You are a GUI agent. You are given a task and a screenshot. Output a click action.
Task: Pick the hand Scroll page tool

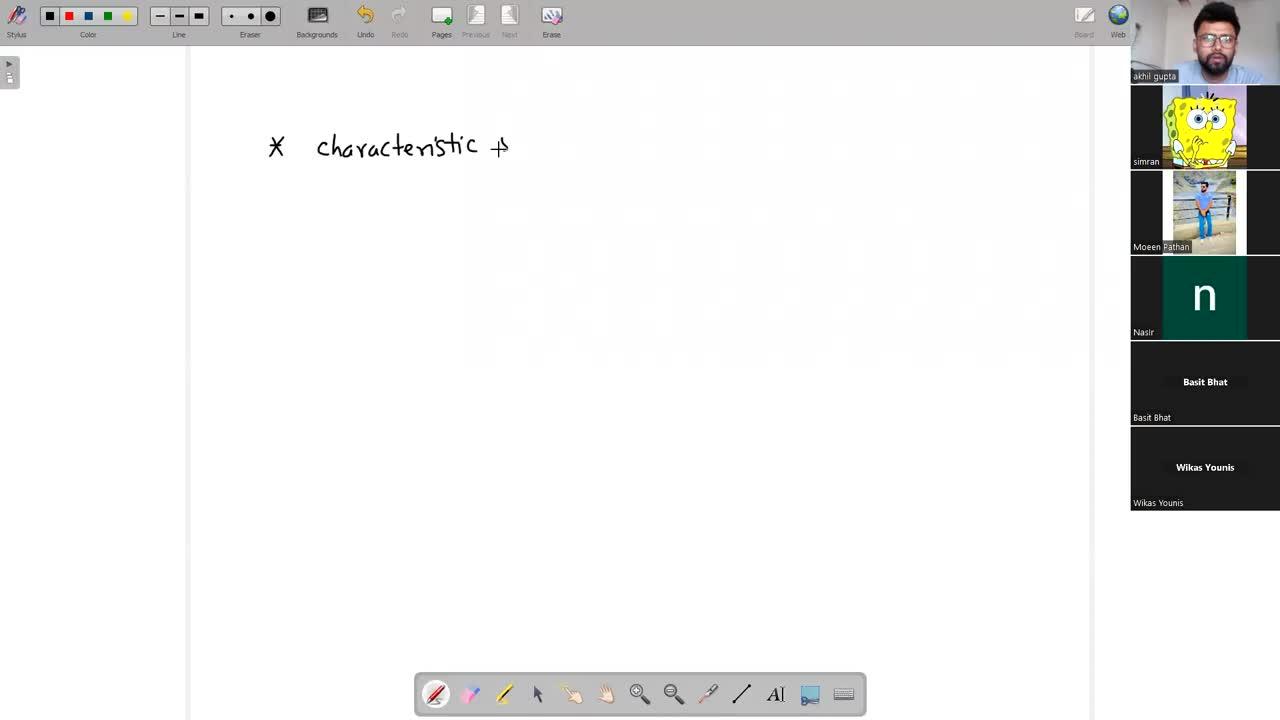point(606,694)
